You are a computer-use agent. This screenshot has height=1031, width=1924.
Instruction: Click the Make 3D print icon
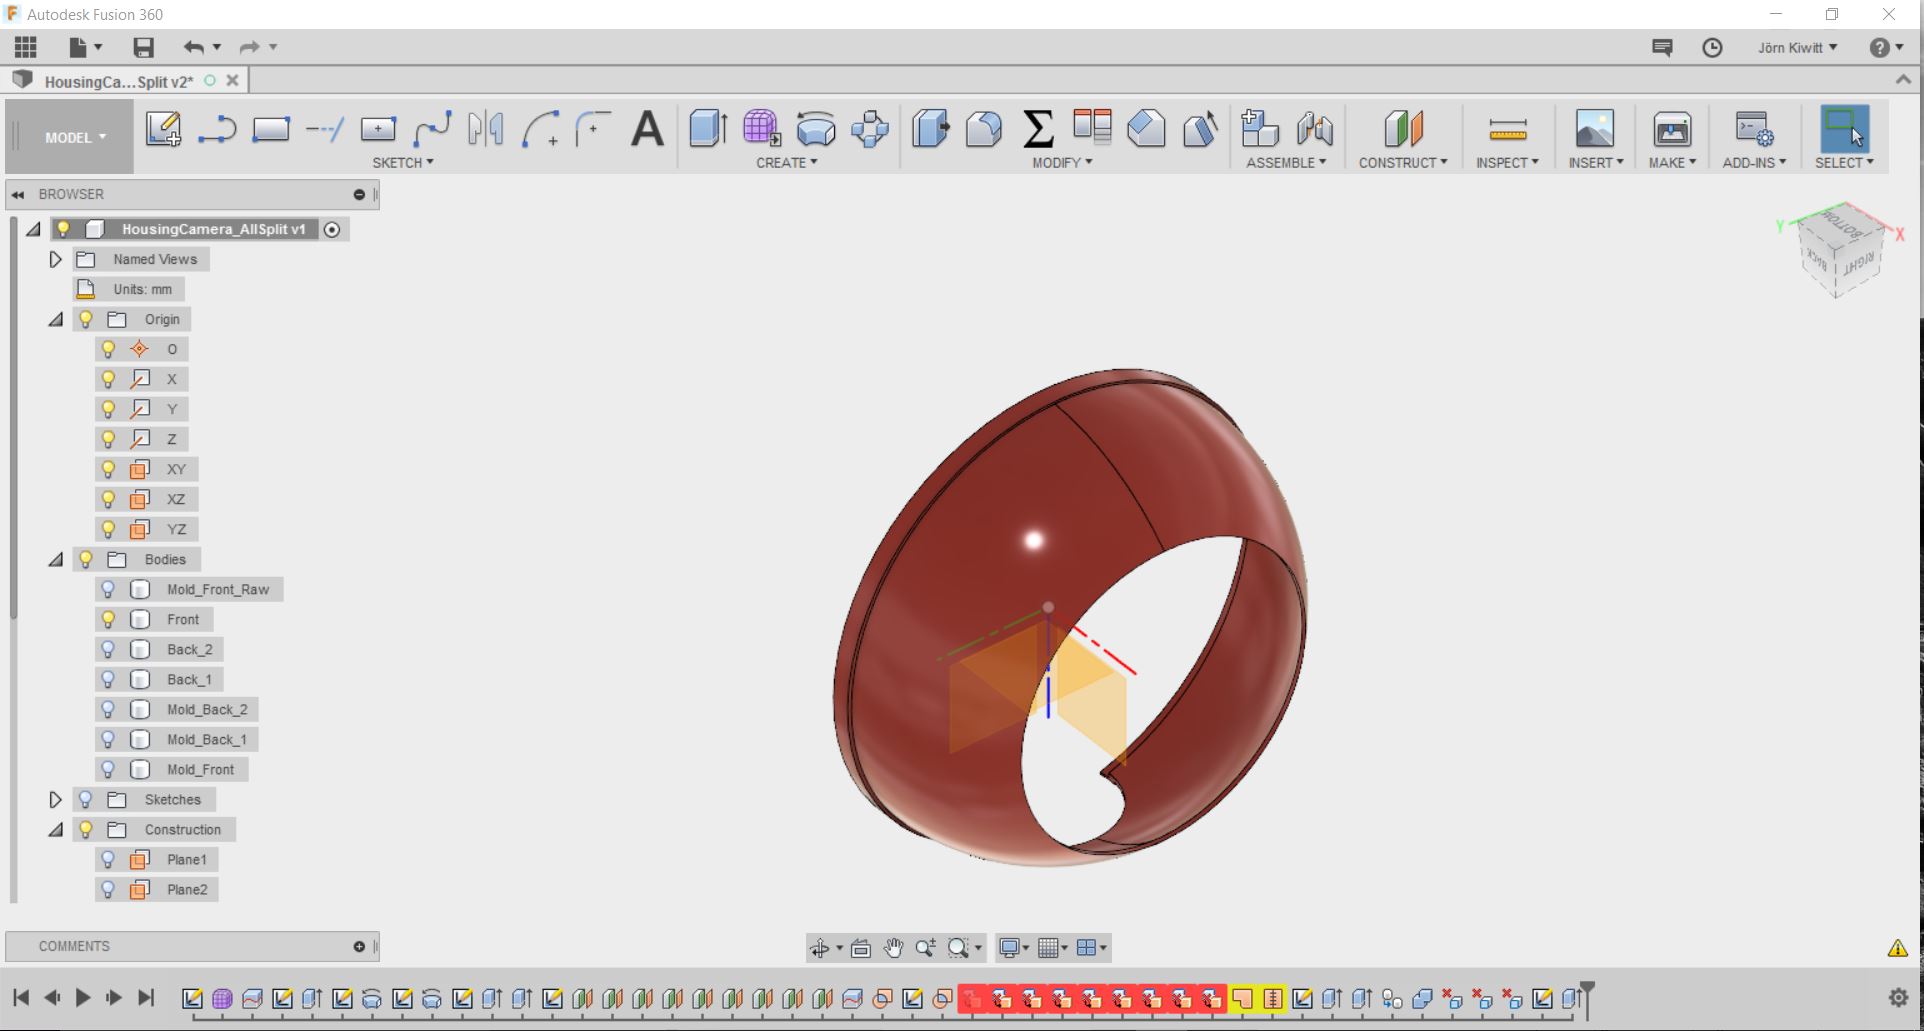tap(1672, 129)
